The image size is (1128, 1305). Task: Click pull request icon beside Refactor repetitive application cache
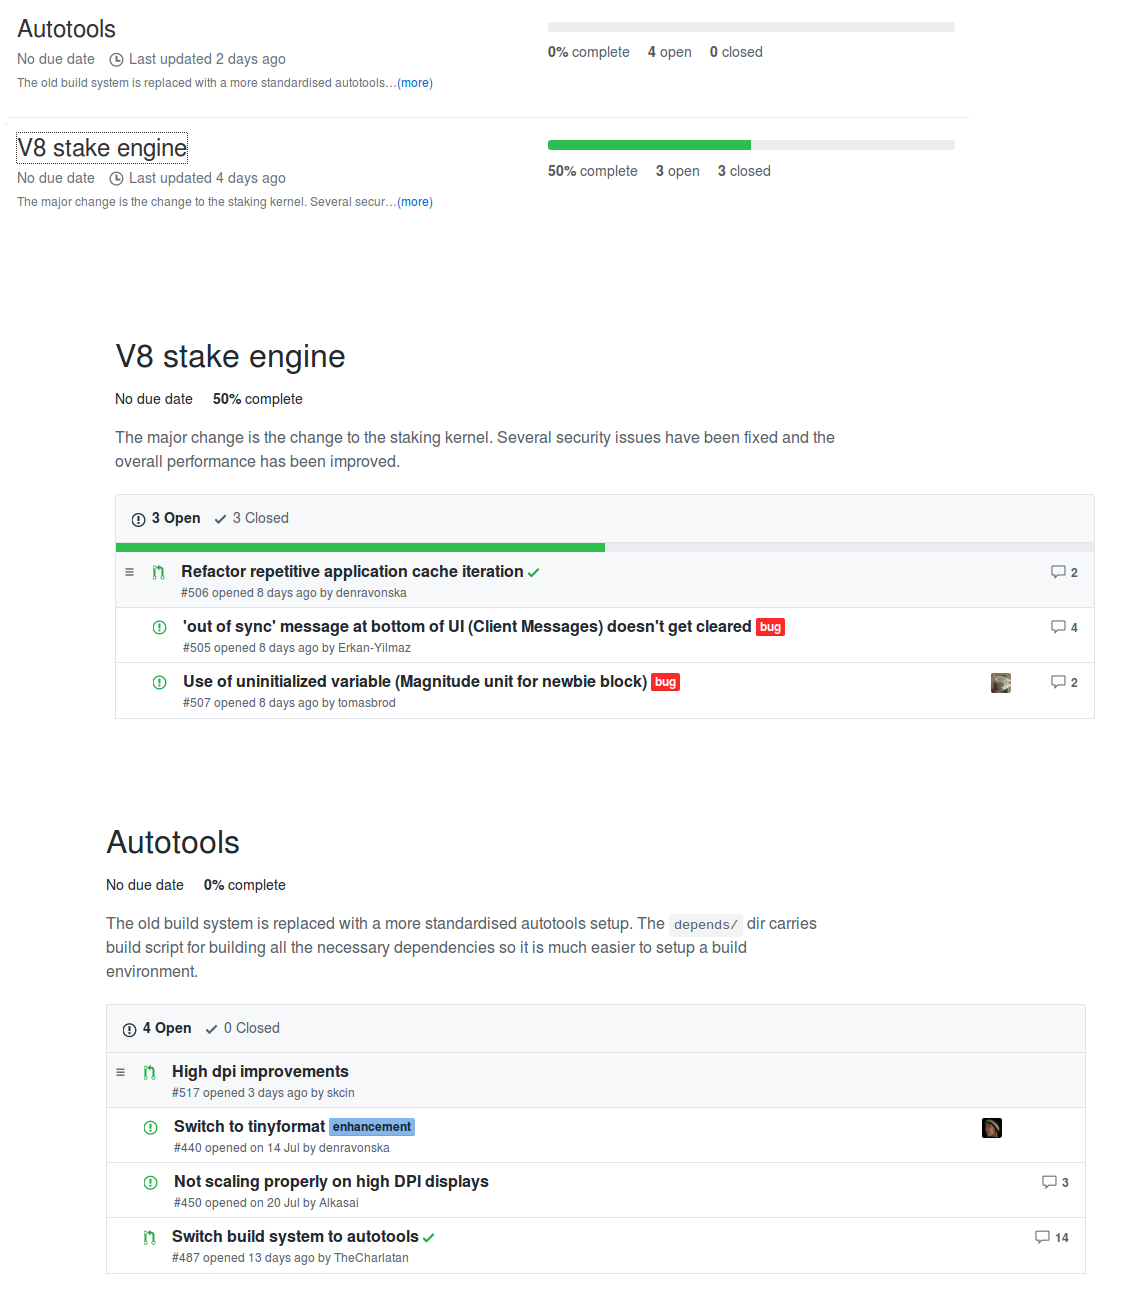pyautogui.click(x=158, y=573)
